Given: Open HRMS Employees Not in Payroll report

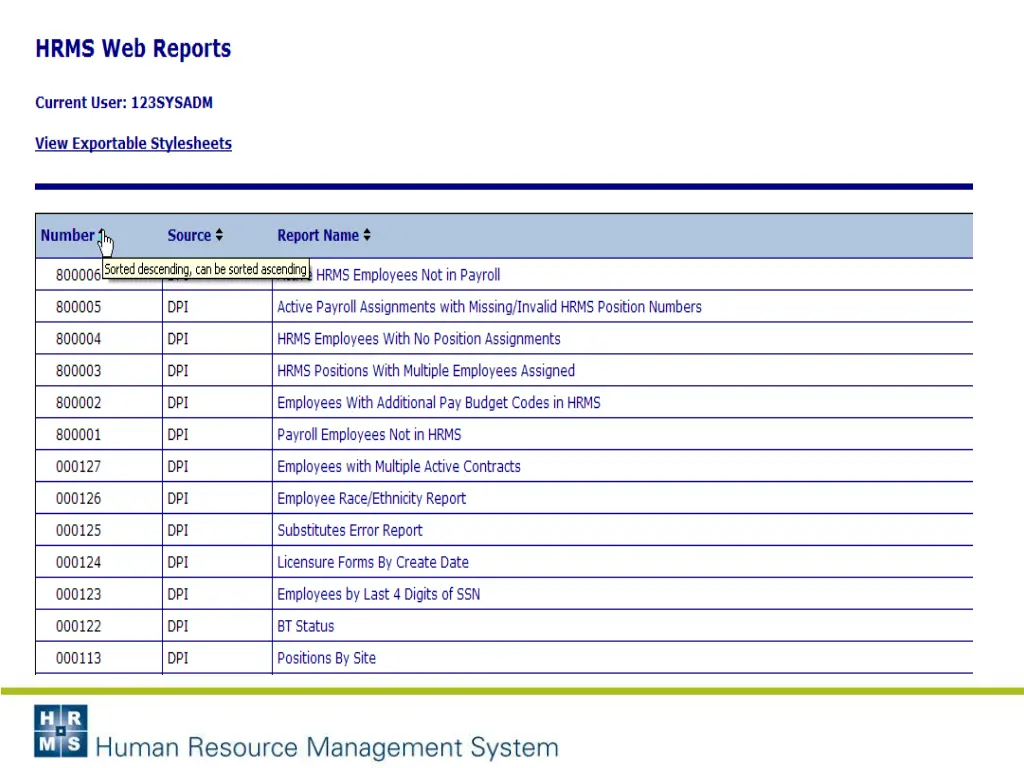Looking at the screenshot, I should 408,275.
